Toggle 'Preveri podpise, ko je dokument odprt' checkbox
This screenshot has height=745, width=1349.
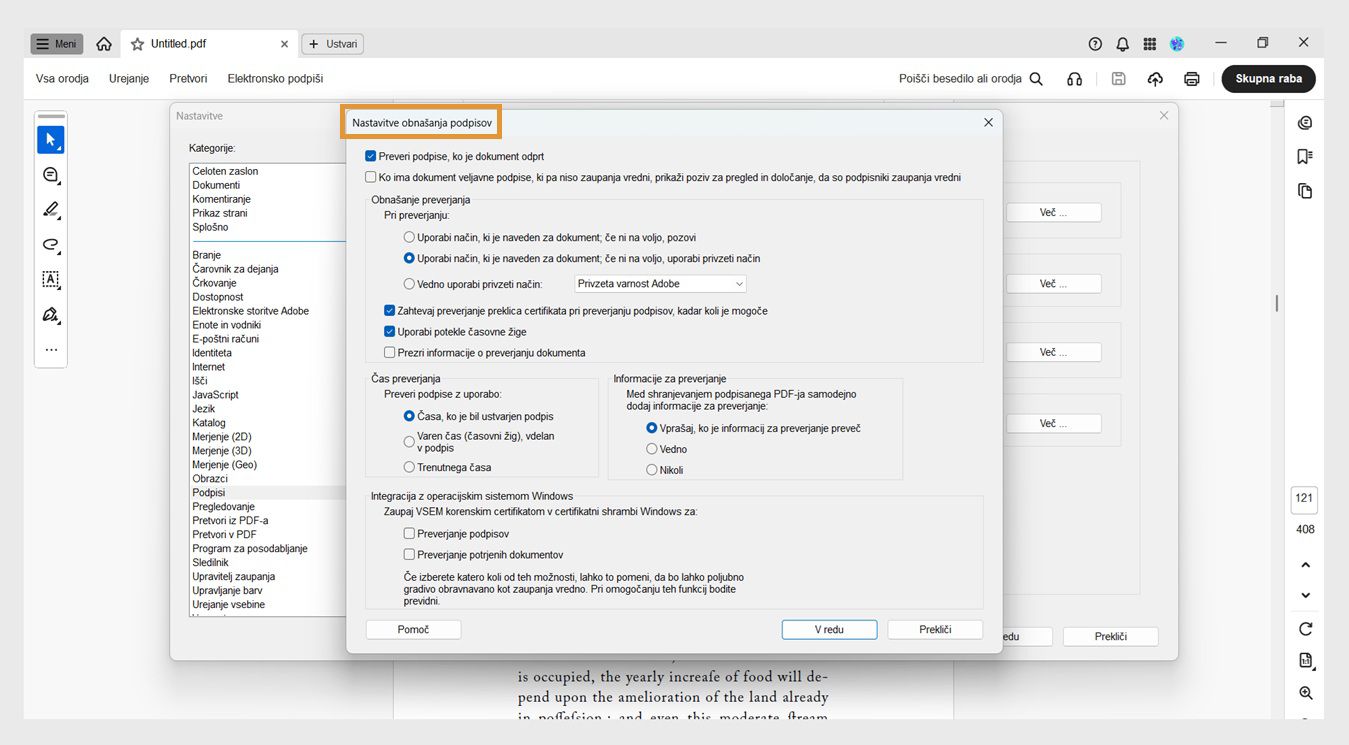(371, 157)
